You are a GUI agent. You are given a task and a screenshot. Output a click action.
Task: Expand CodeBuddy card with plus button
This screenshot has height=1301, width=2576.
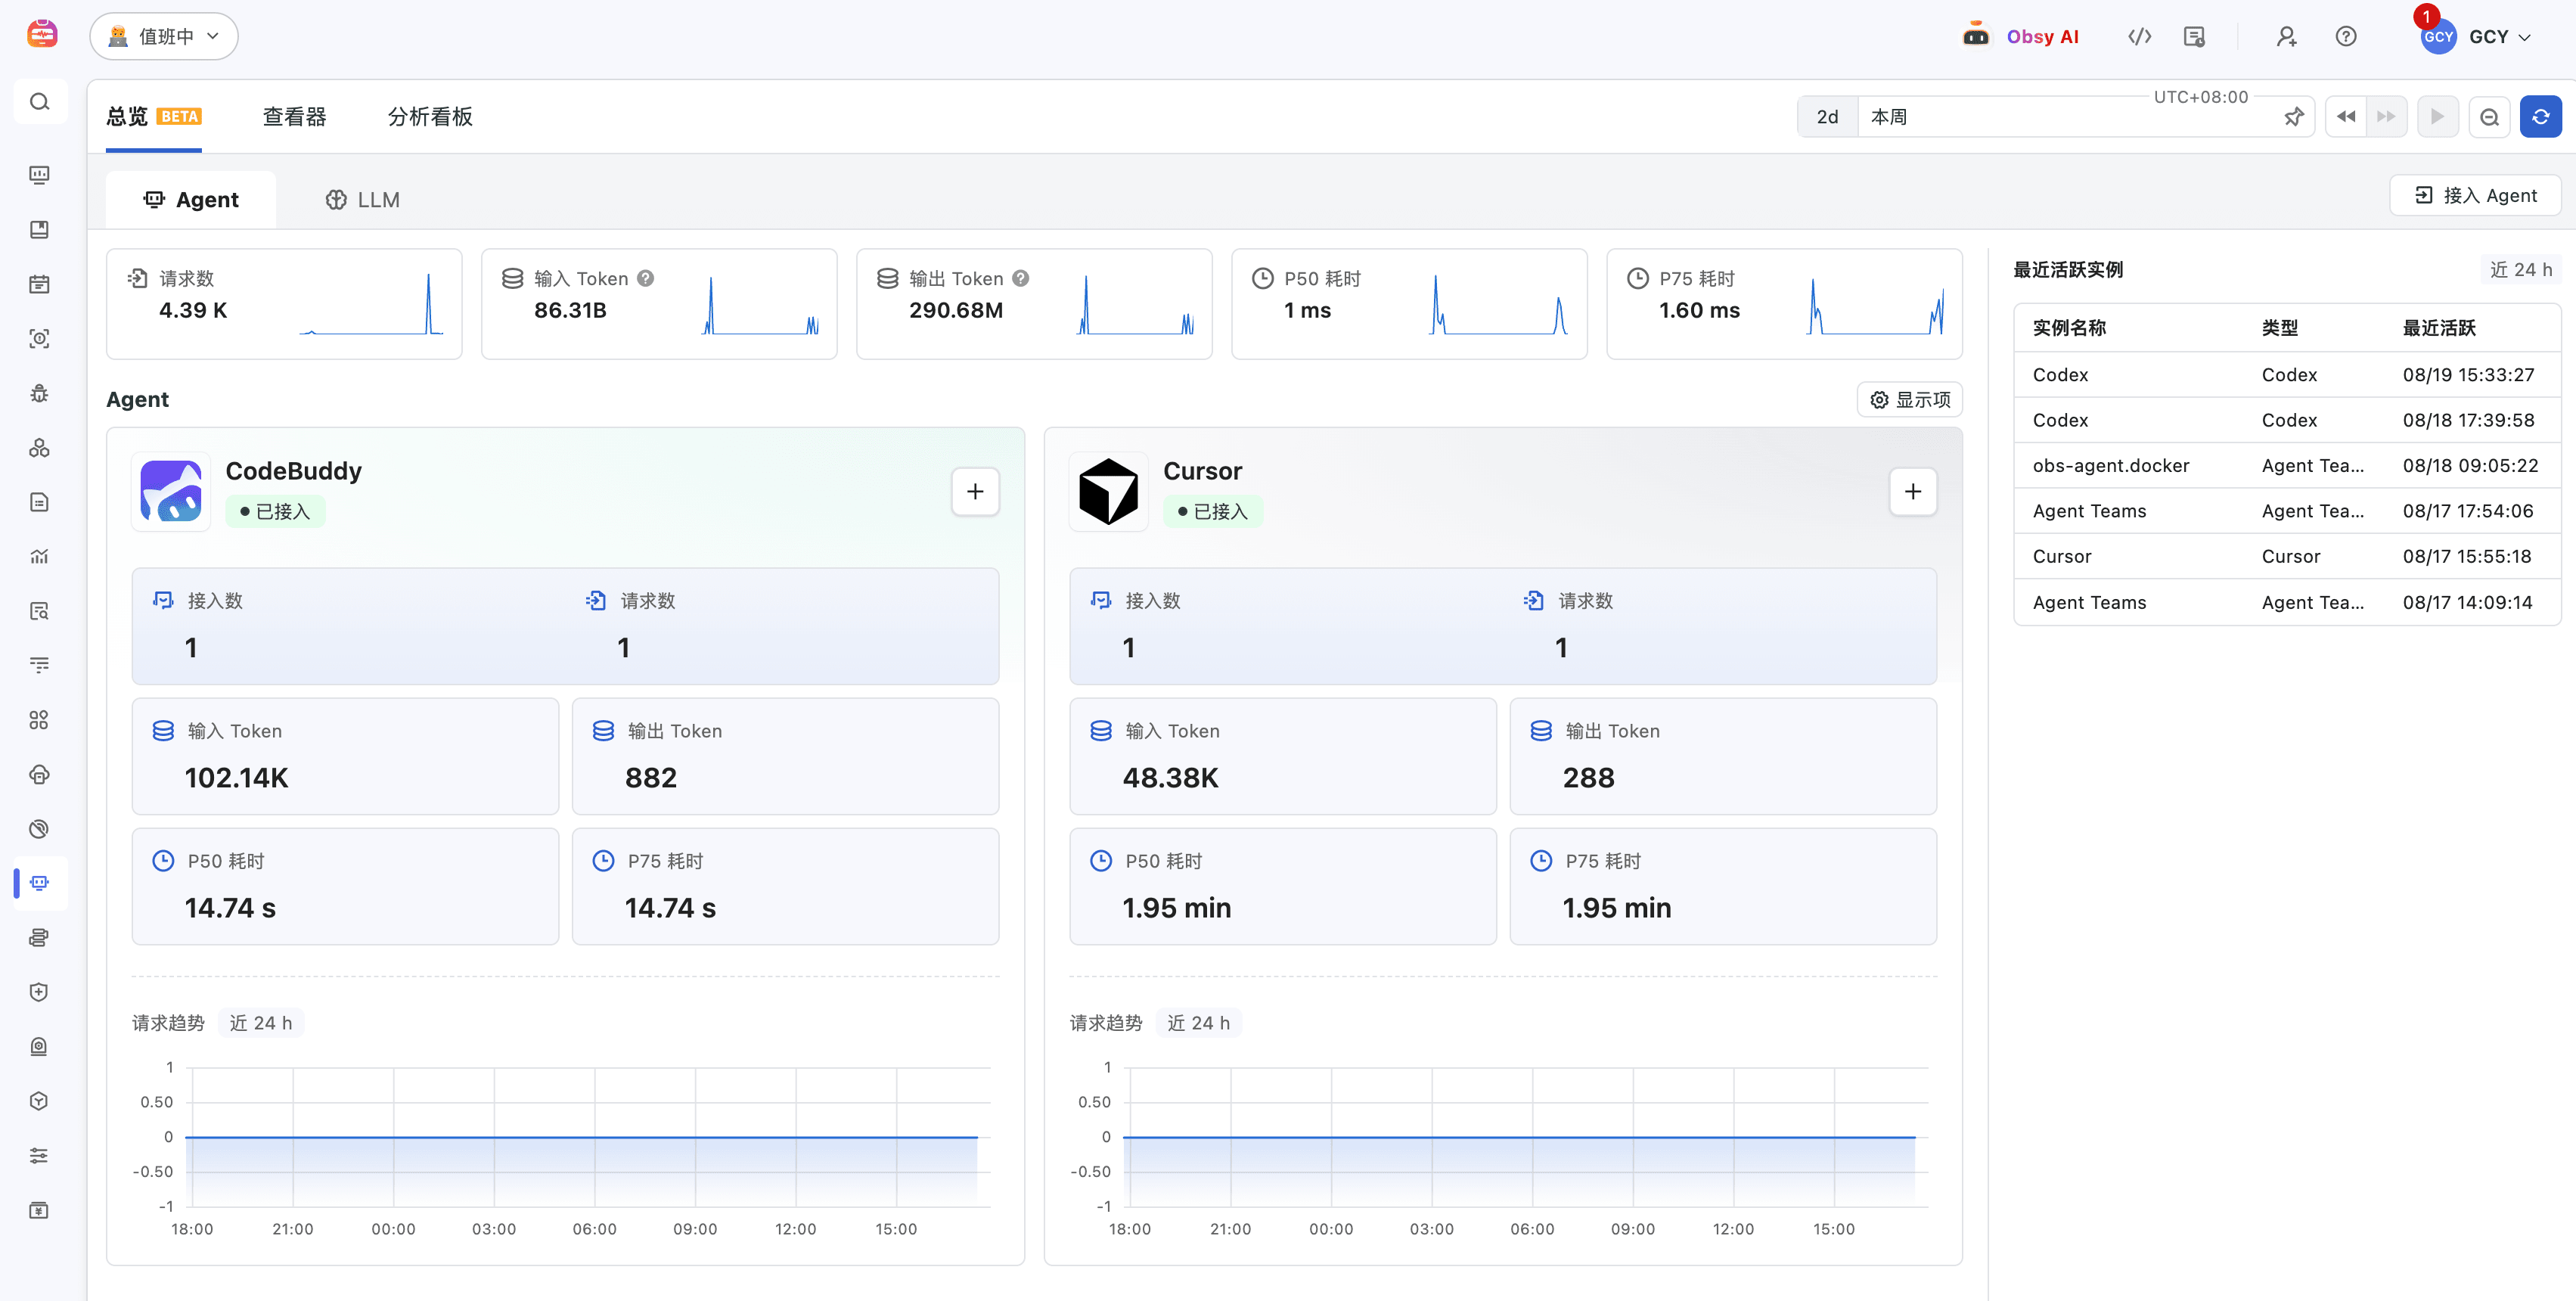pos(975,491)
